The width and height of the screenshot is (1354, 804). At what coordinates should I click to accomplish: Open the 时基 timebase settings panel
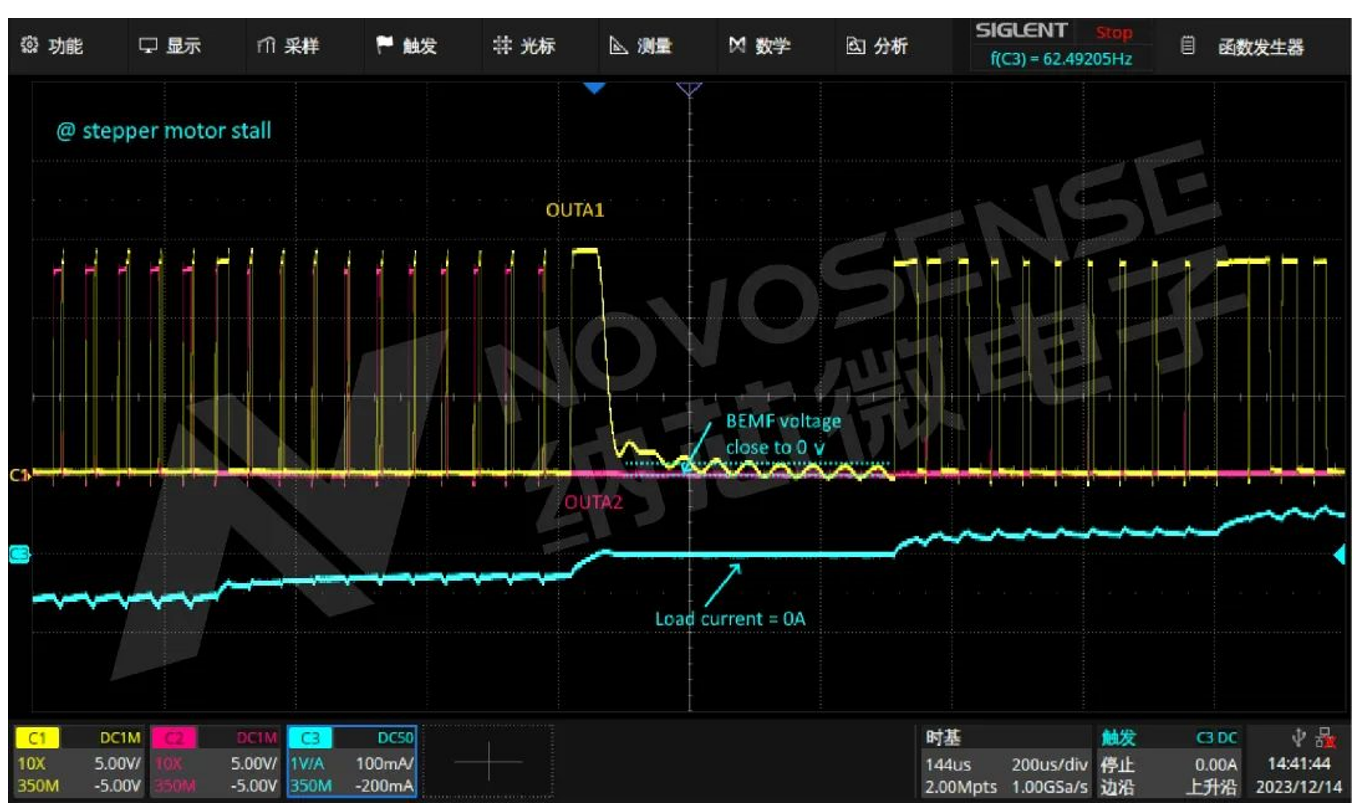click(1003, 762)
